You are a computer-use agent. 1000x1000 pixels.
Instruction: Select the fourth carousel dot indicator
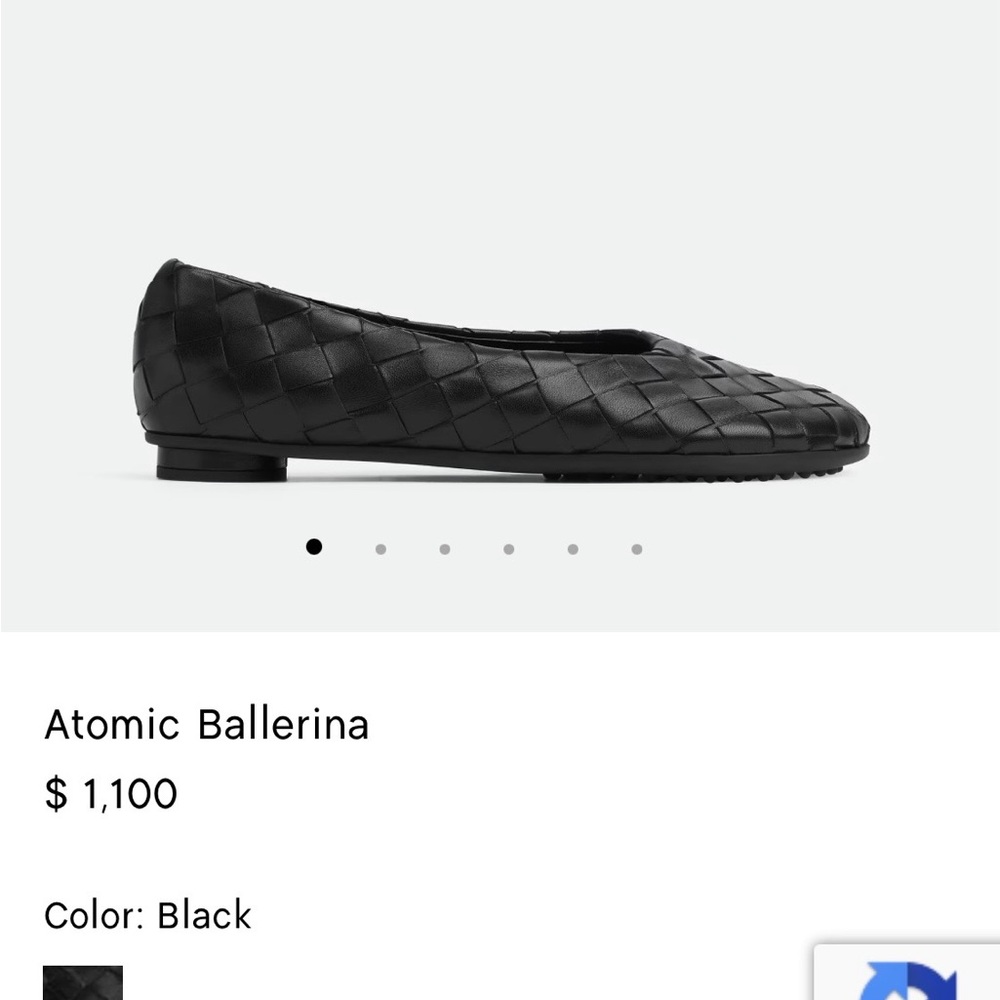point(508,547)
